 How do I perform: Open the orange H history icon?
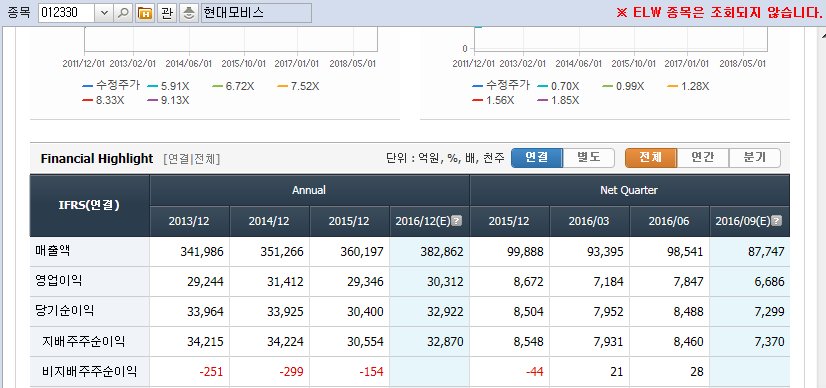click(144, 13)
